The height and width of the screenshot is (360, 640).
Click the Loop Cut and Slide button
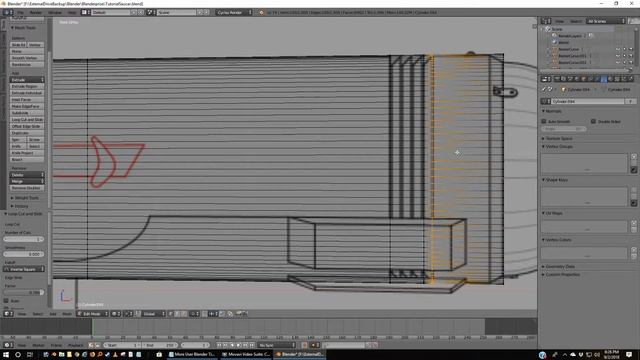pos(27,120)
